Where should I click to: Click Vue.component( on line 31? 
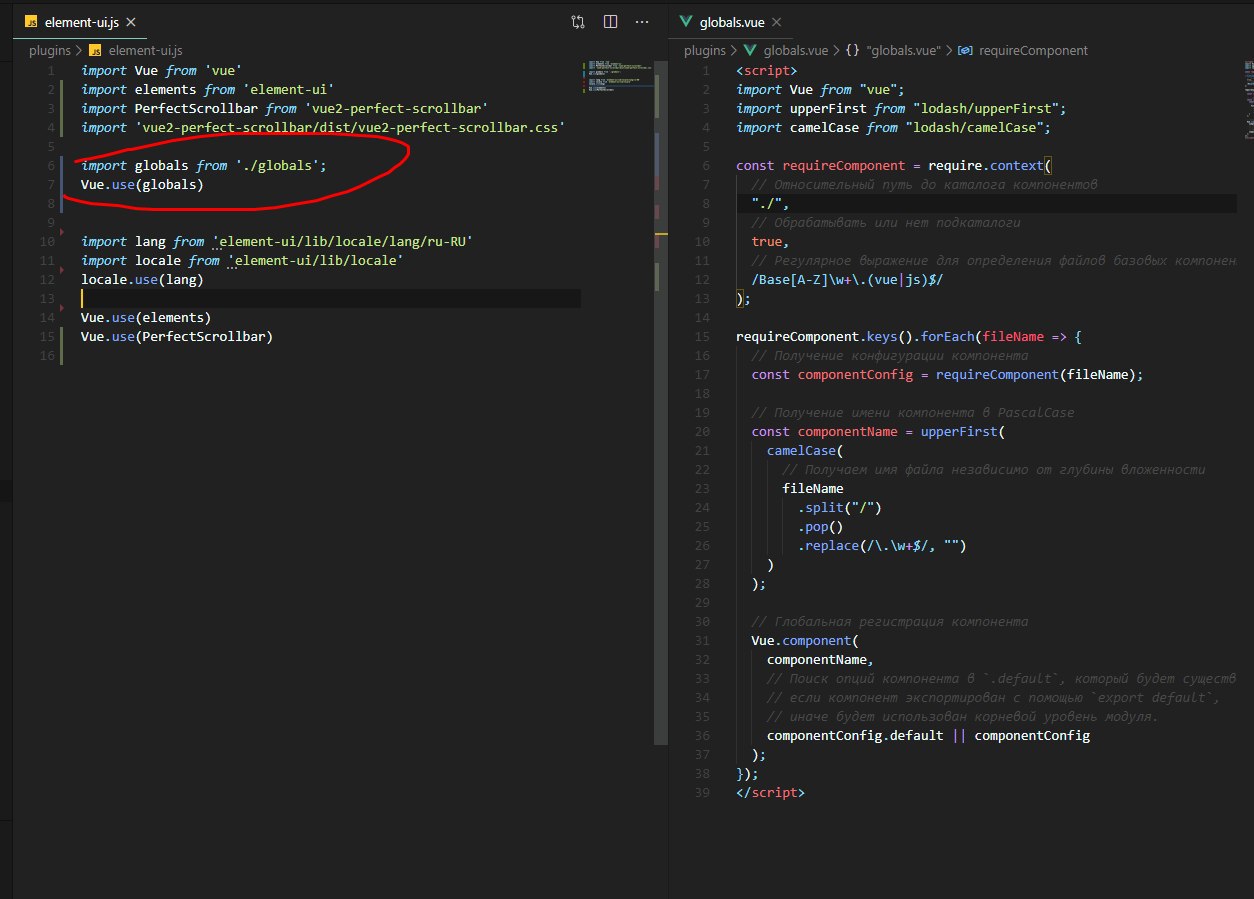point(805,640)
